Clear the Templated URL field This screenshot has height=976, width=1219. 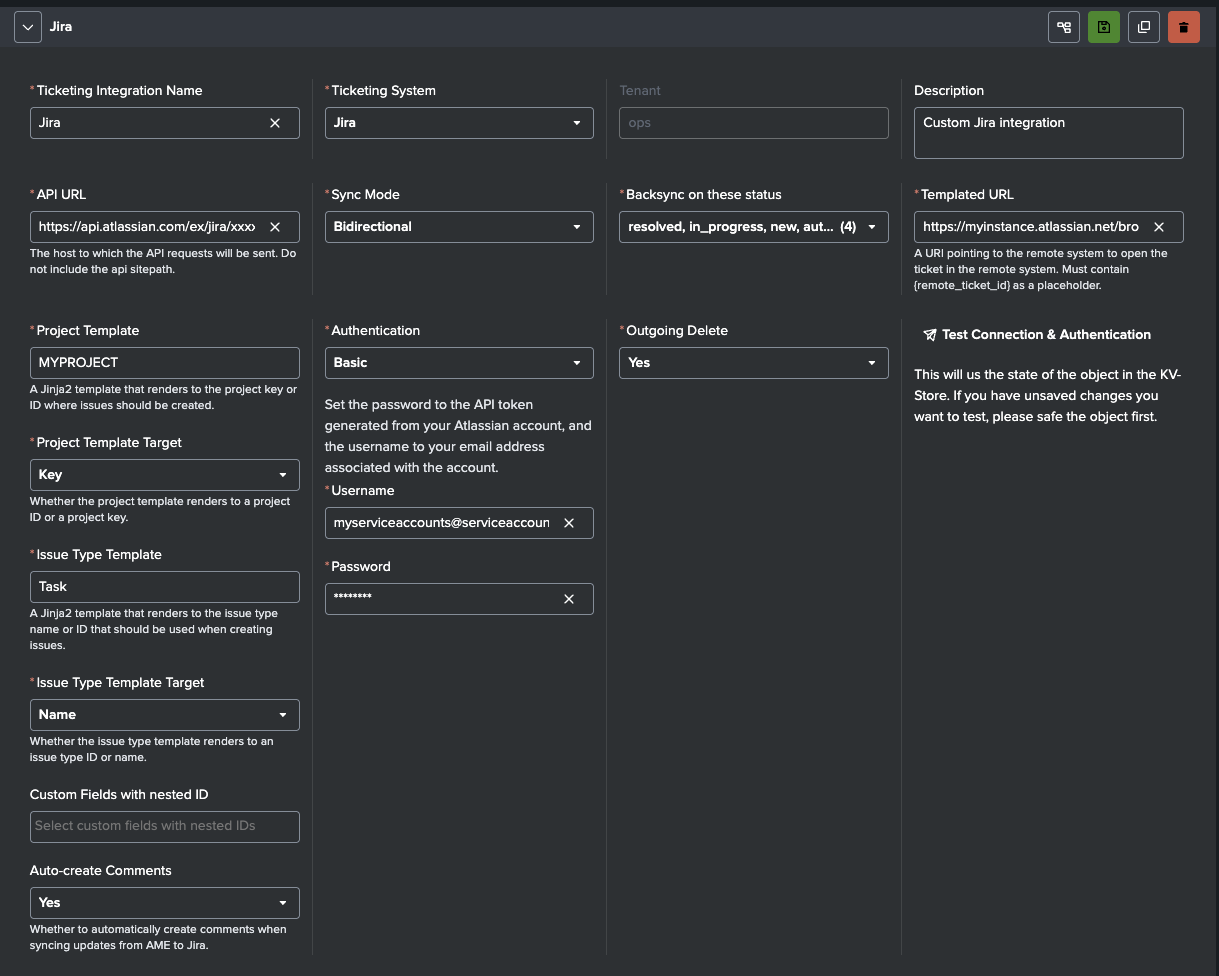point(1159,226)
